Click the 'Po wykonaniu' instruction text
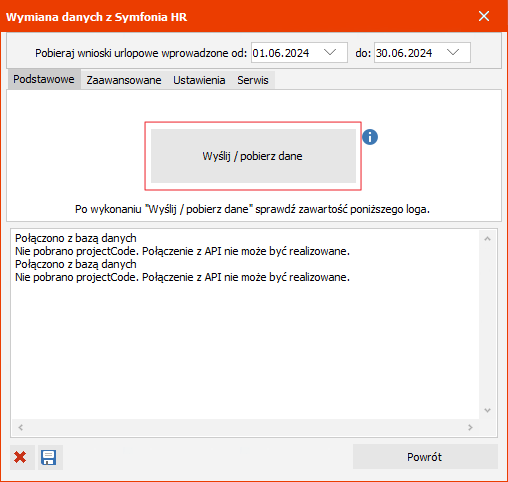The image size is (508, 482). [x=252, y=209]
